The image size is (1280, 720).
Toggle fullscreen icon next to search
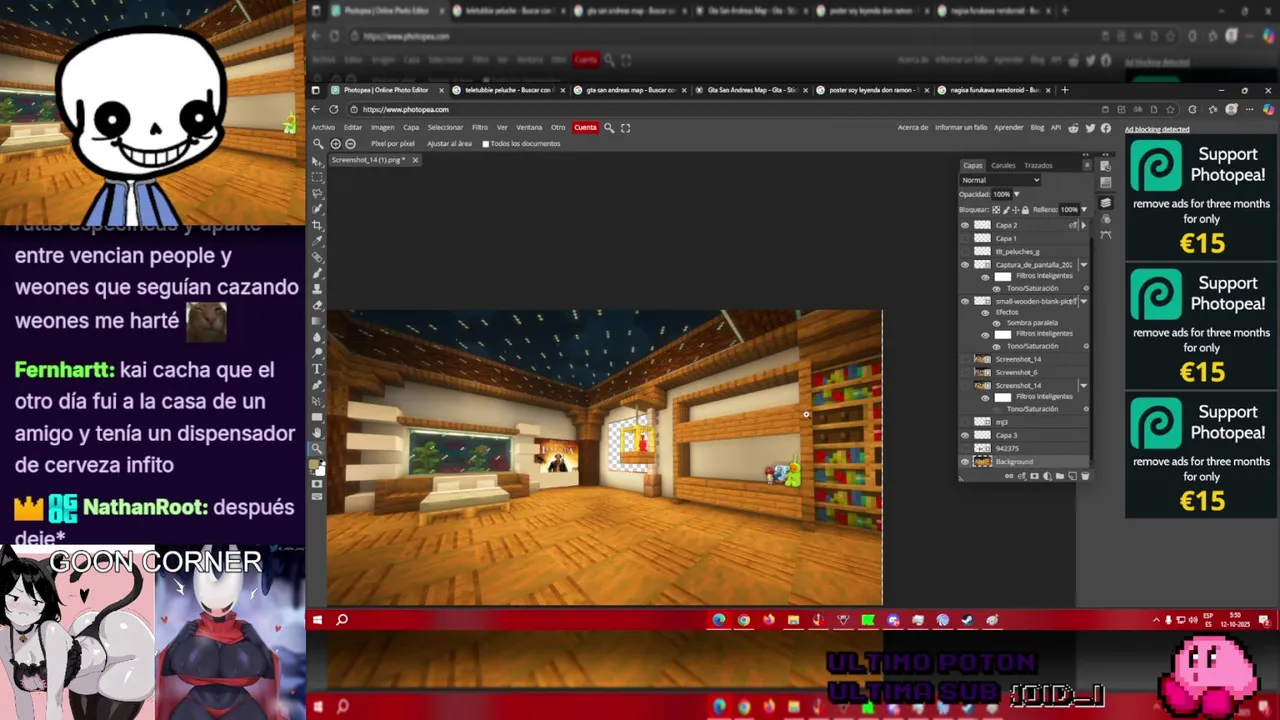point(626,128)
